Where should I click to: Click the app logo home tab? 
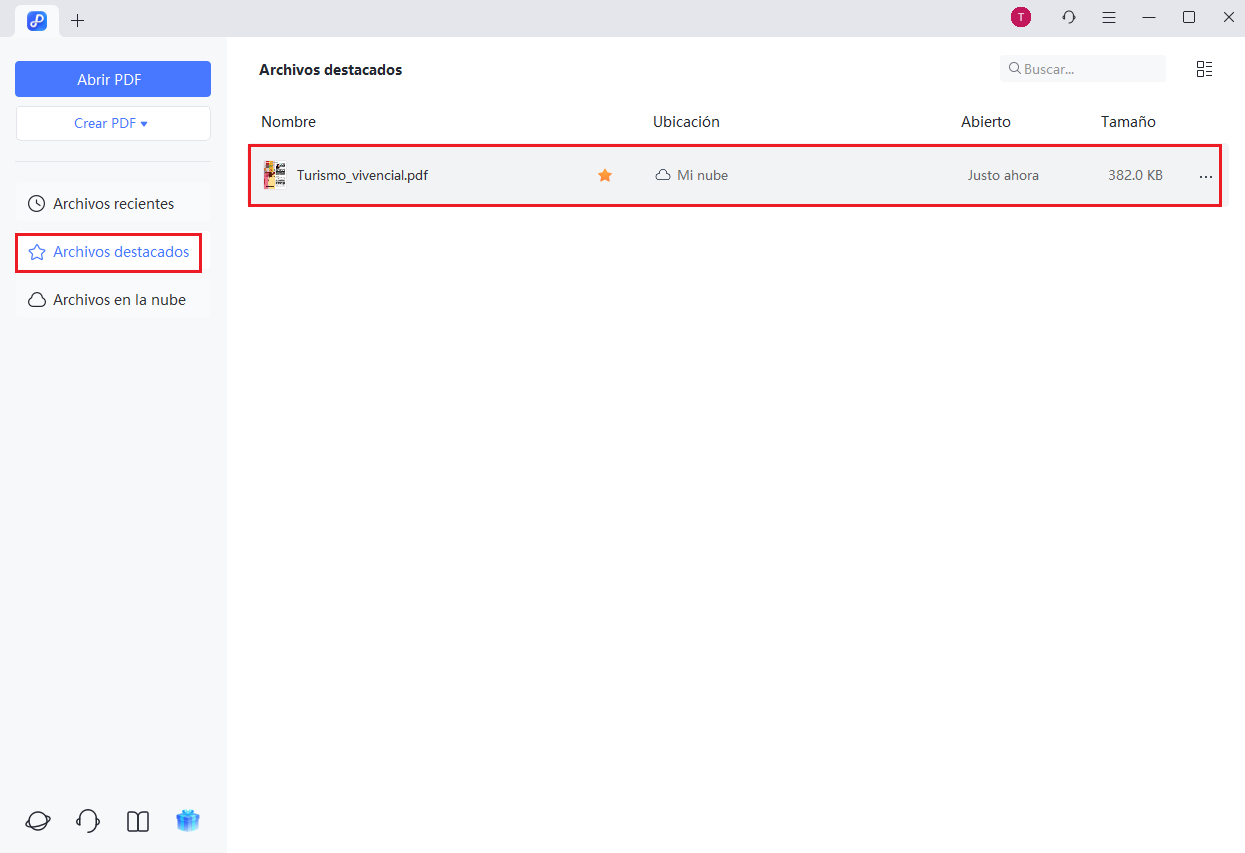(37, 19)
